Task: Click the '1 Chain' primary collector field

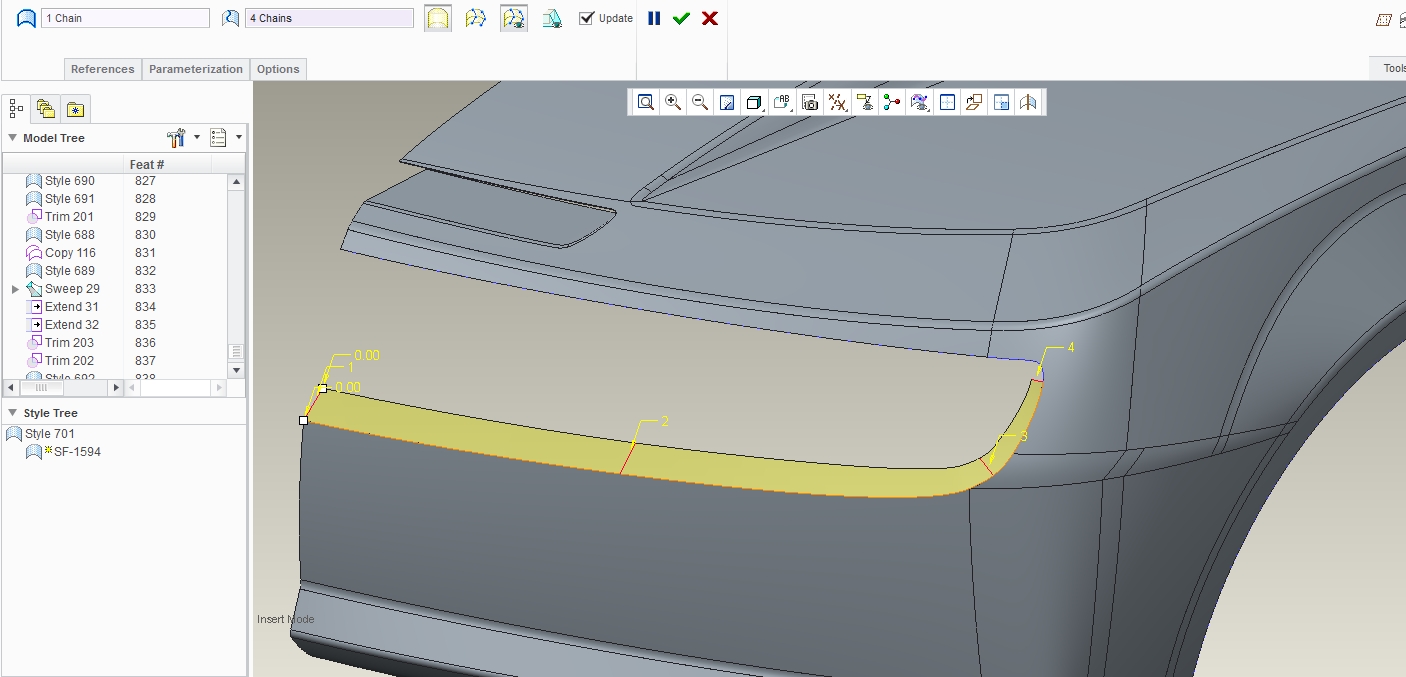Action: click(x=125, y=18)
